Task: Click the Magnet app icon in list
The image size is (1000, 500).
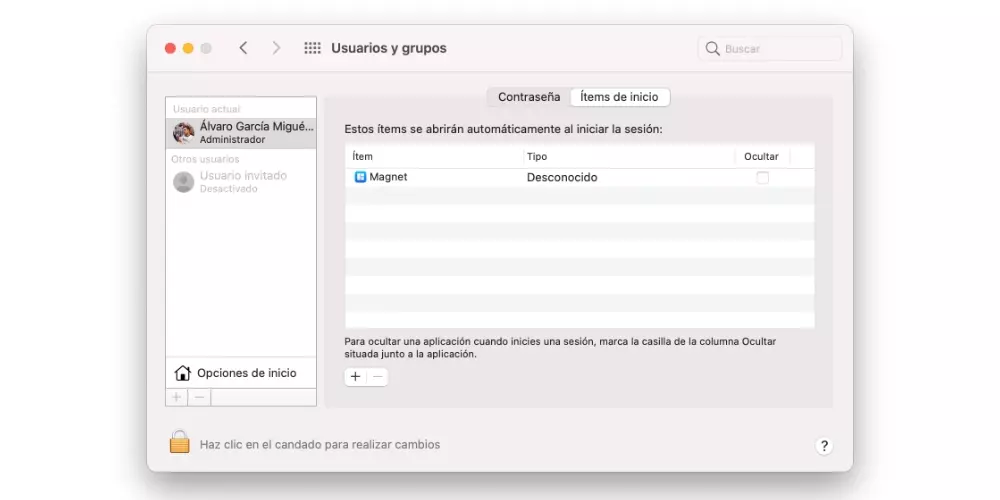Action: tap(360, 177)
